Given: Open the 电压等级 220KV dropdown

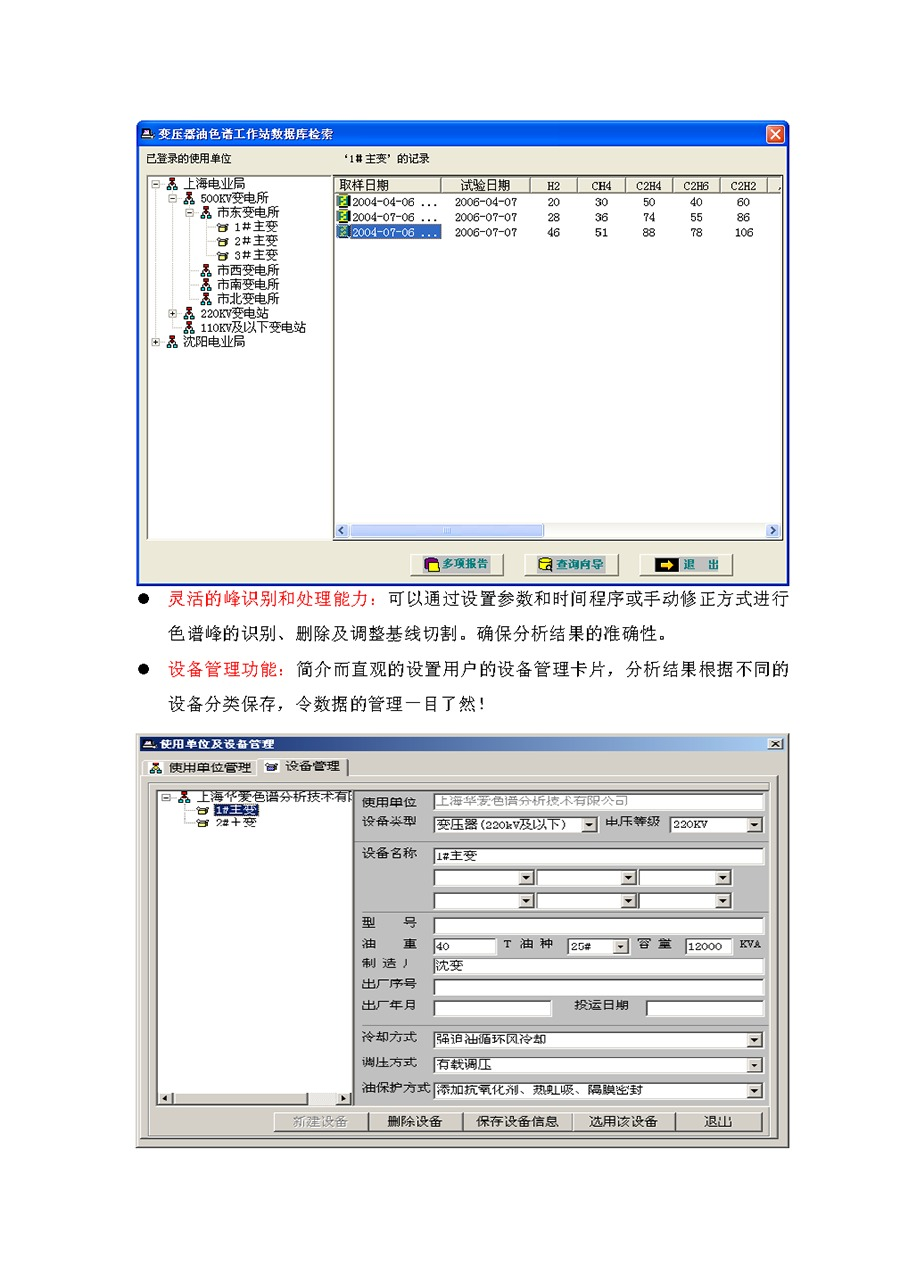Looking at the screenshot, I should tap(754, 825).
